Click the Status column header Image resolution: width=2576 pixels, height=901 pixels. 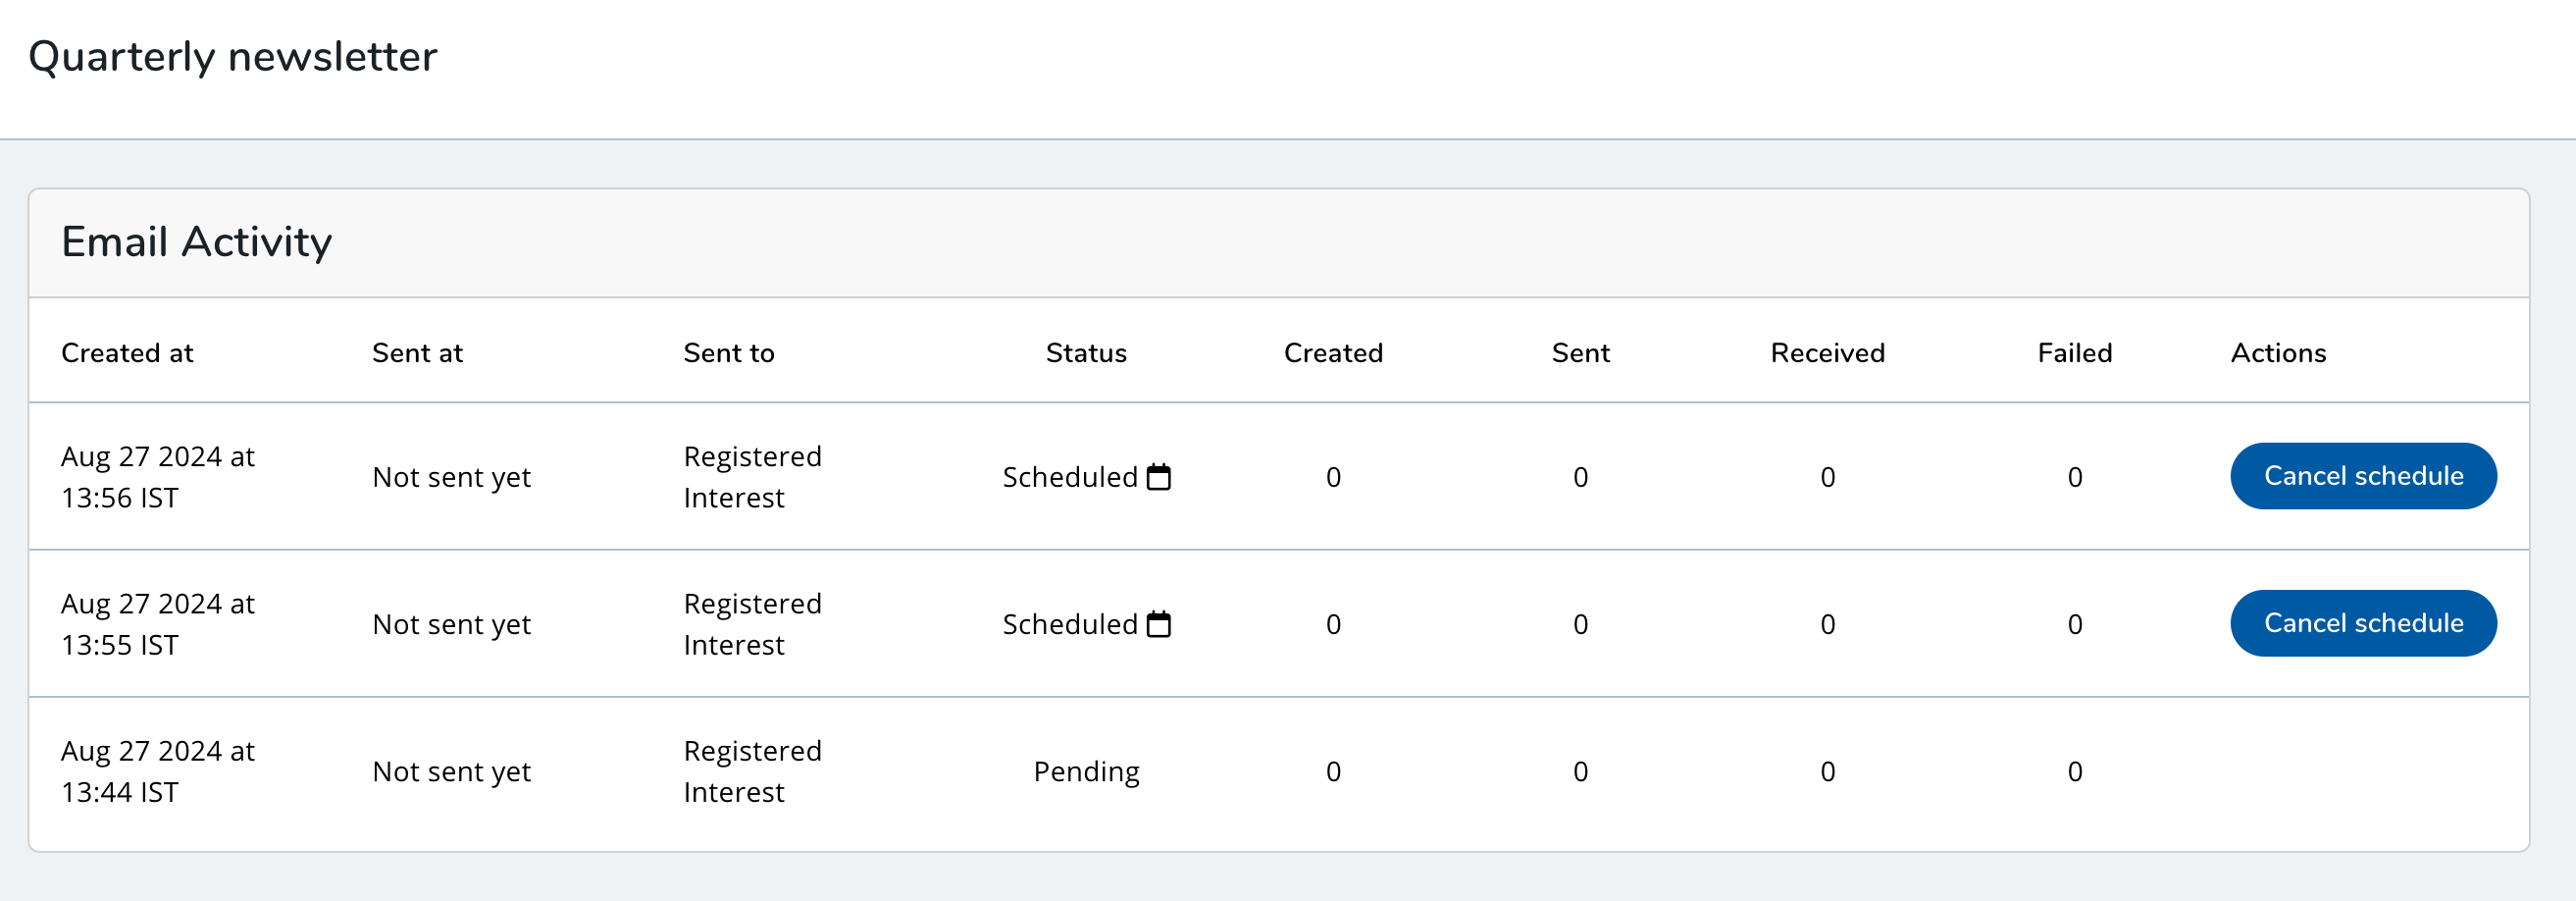pos(1085,353)
